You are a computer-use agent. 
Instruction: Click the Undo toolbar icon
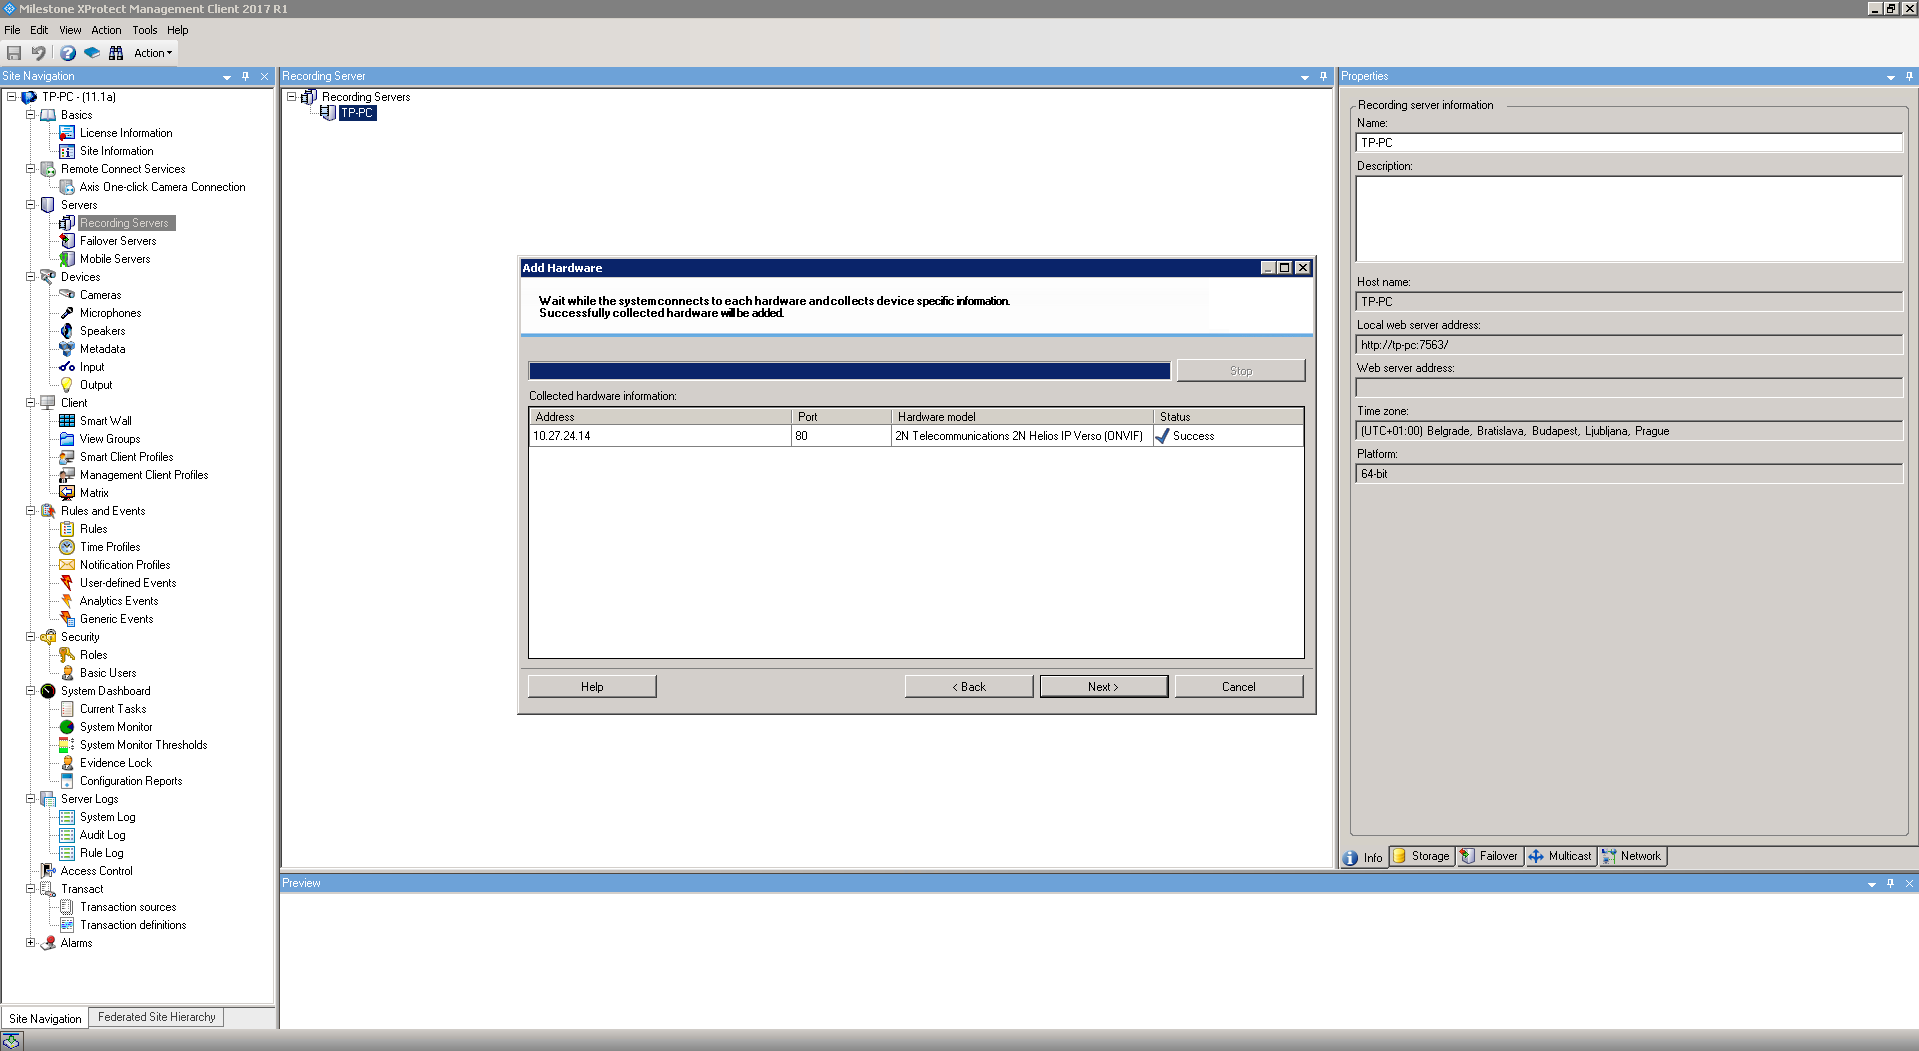tap(38, 53)
